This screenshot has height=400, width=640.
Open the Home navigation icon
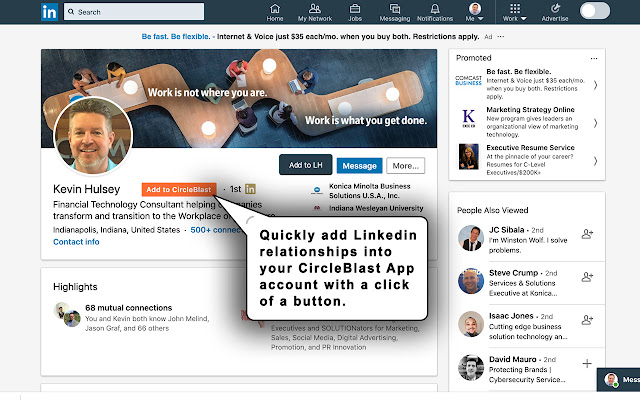click(x=275, y=13)
